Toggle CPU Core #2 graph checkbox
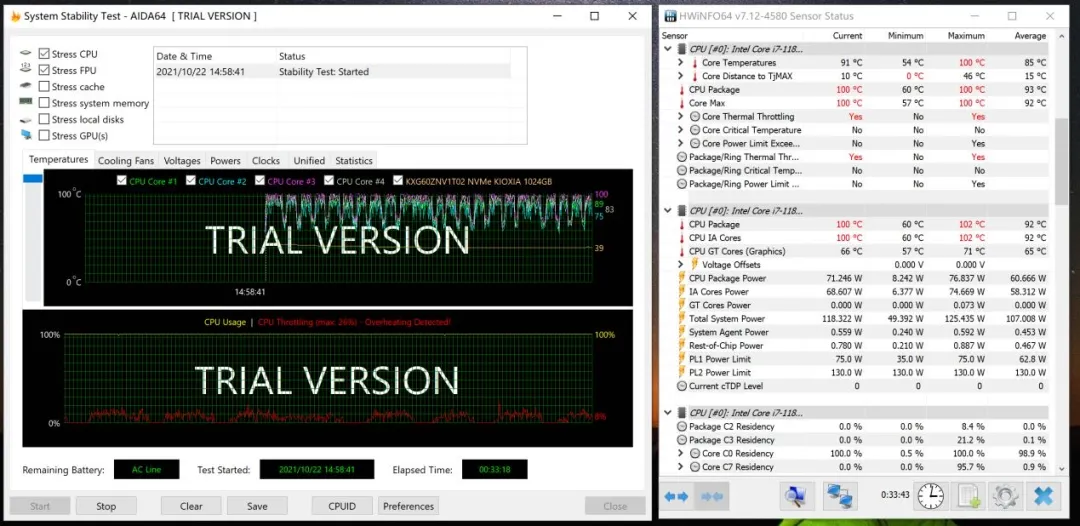 (191, 181)
